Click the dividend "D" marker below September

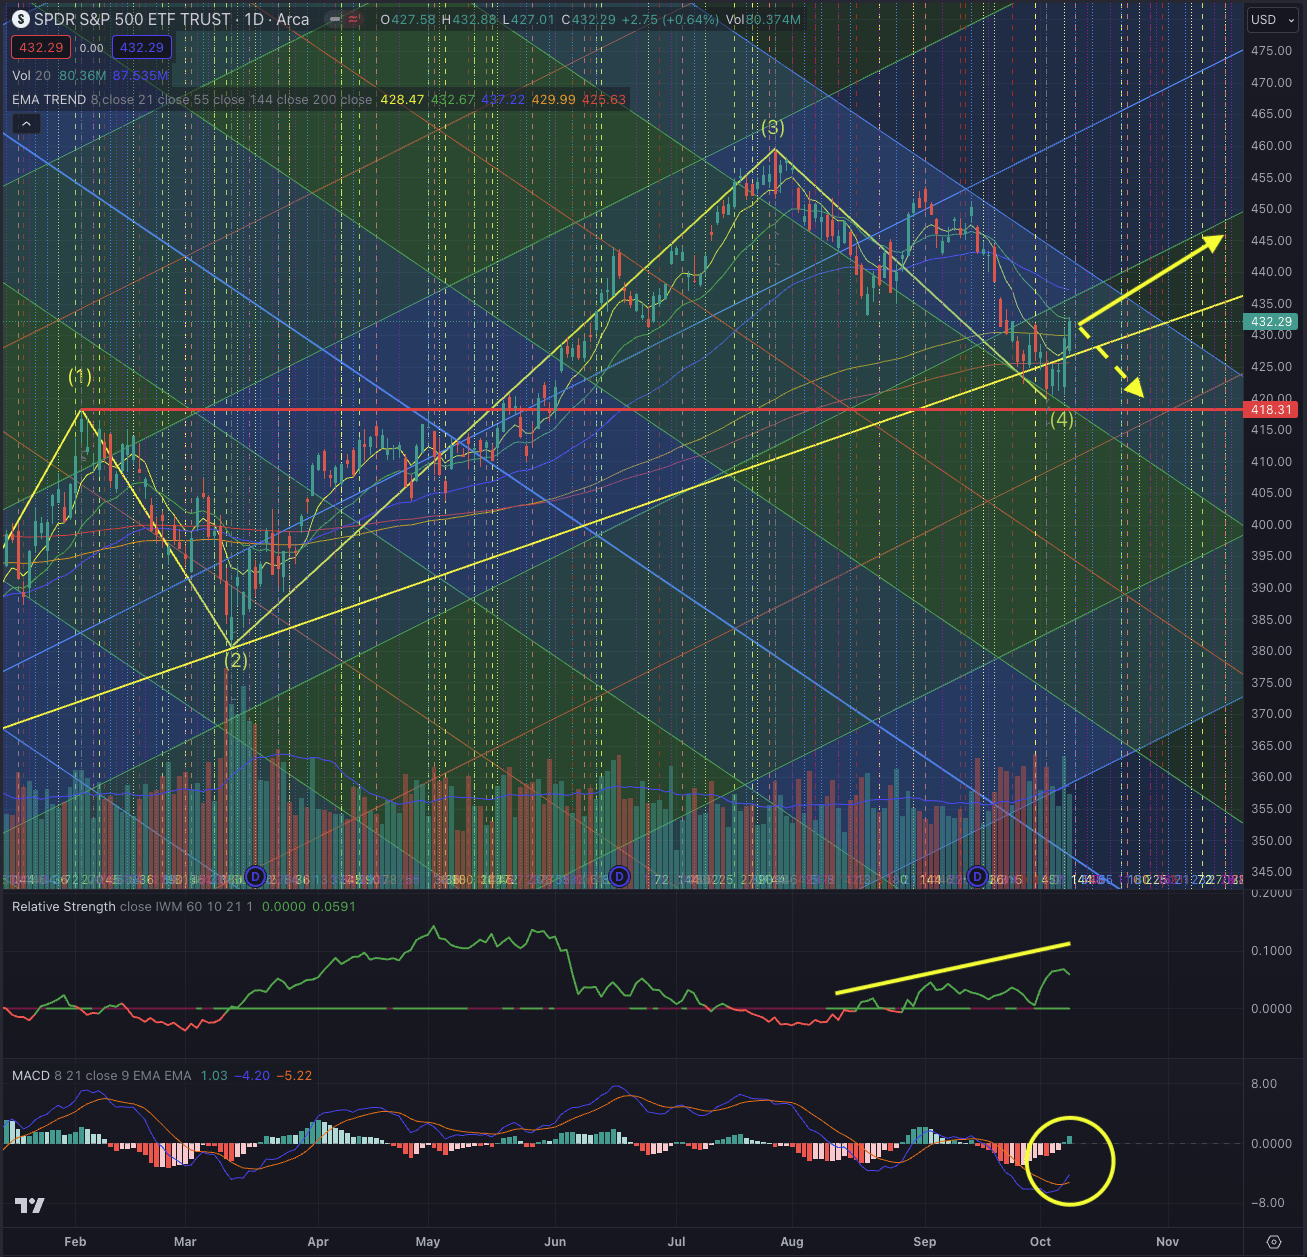[x=976, y=876]
